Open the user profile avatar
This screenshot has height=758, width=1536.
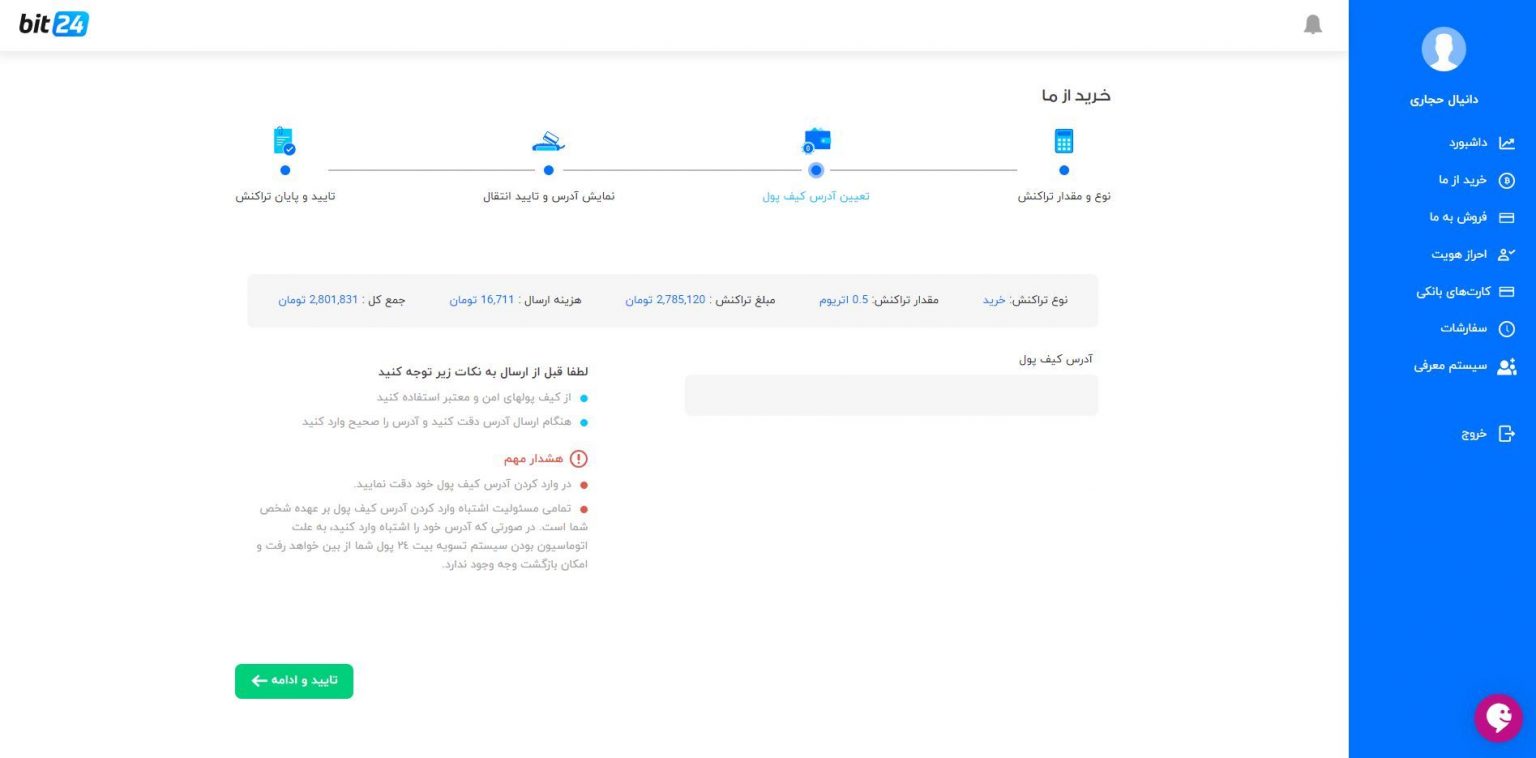1443,49
